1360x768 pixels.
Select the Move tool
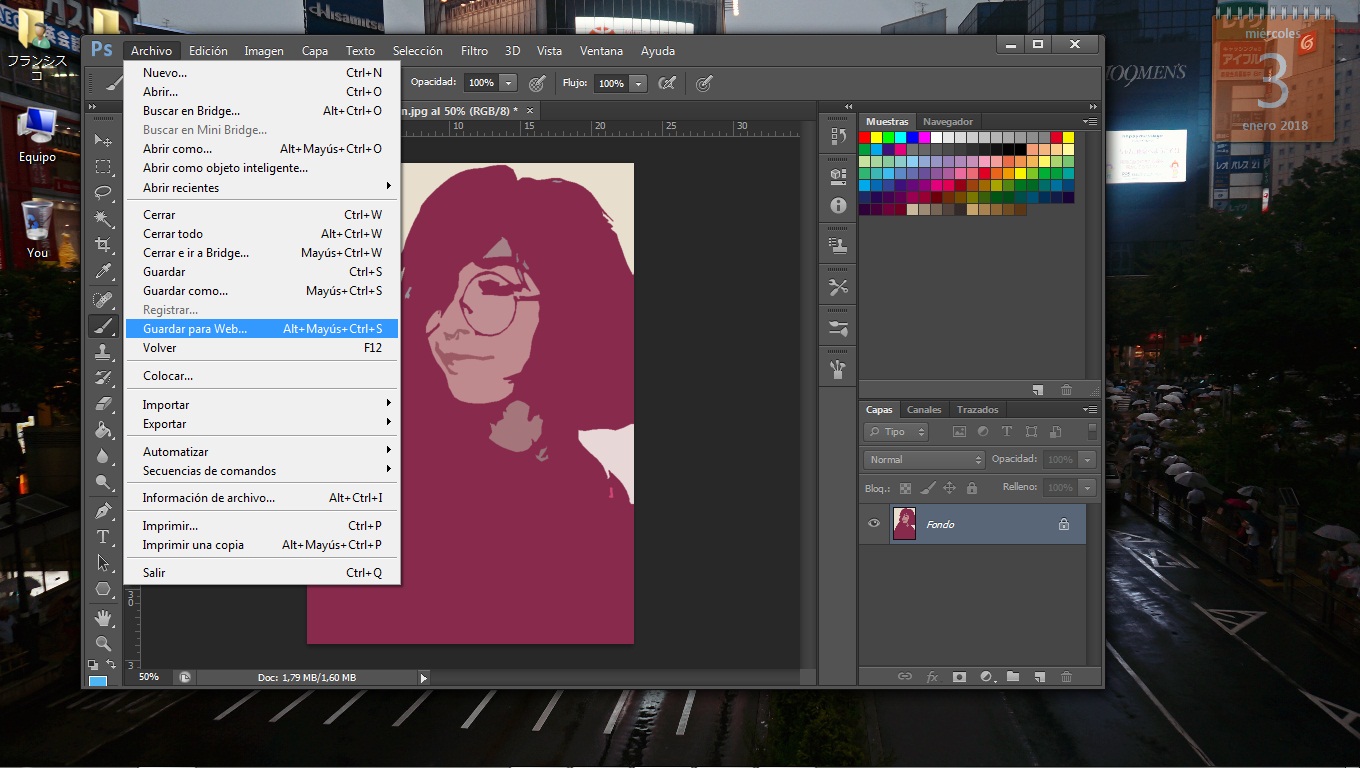tap(103, 140)
